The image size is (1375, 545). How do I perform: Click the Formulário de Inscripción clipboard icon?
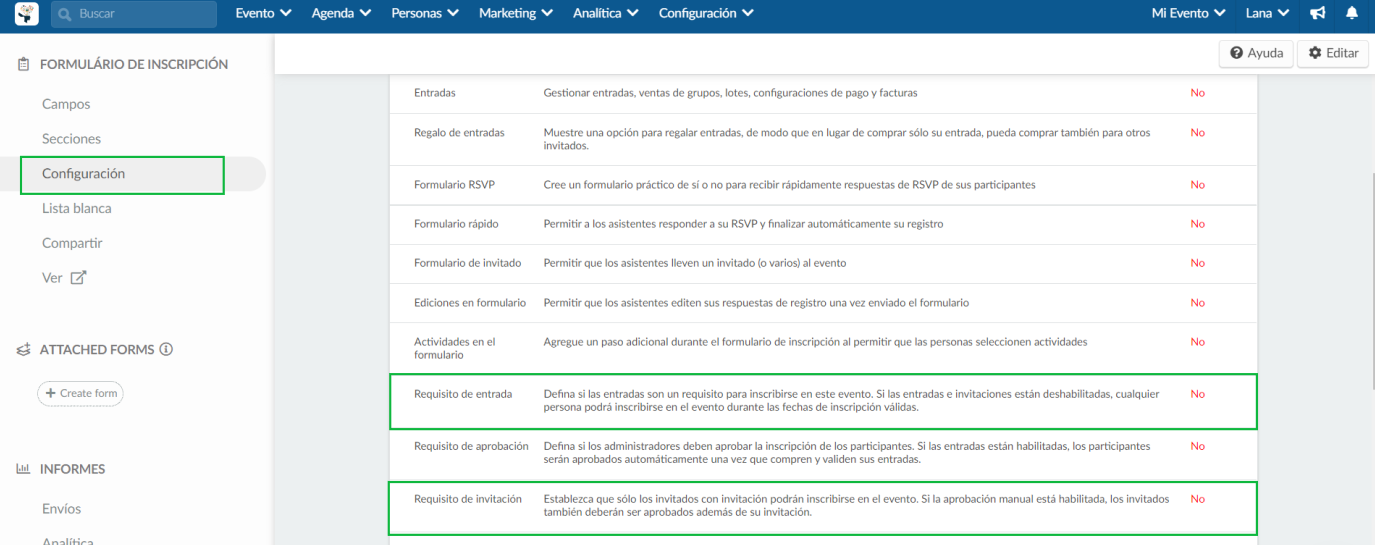(23, 64)
